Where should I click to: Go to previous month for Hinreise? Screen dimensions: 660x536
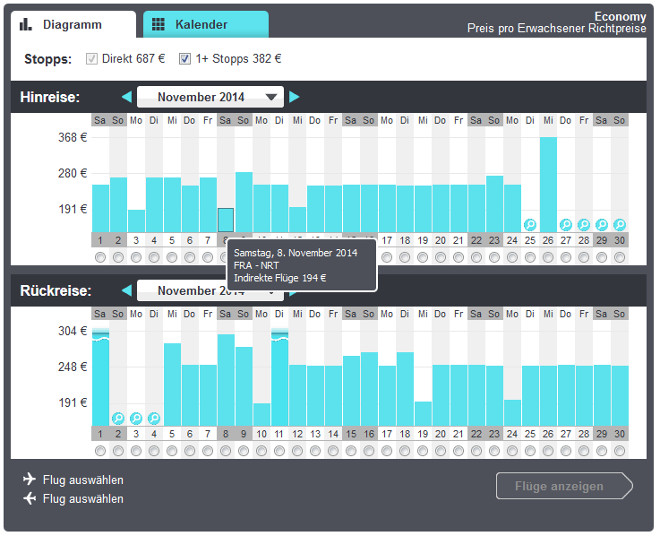coord(126,97)
